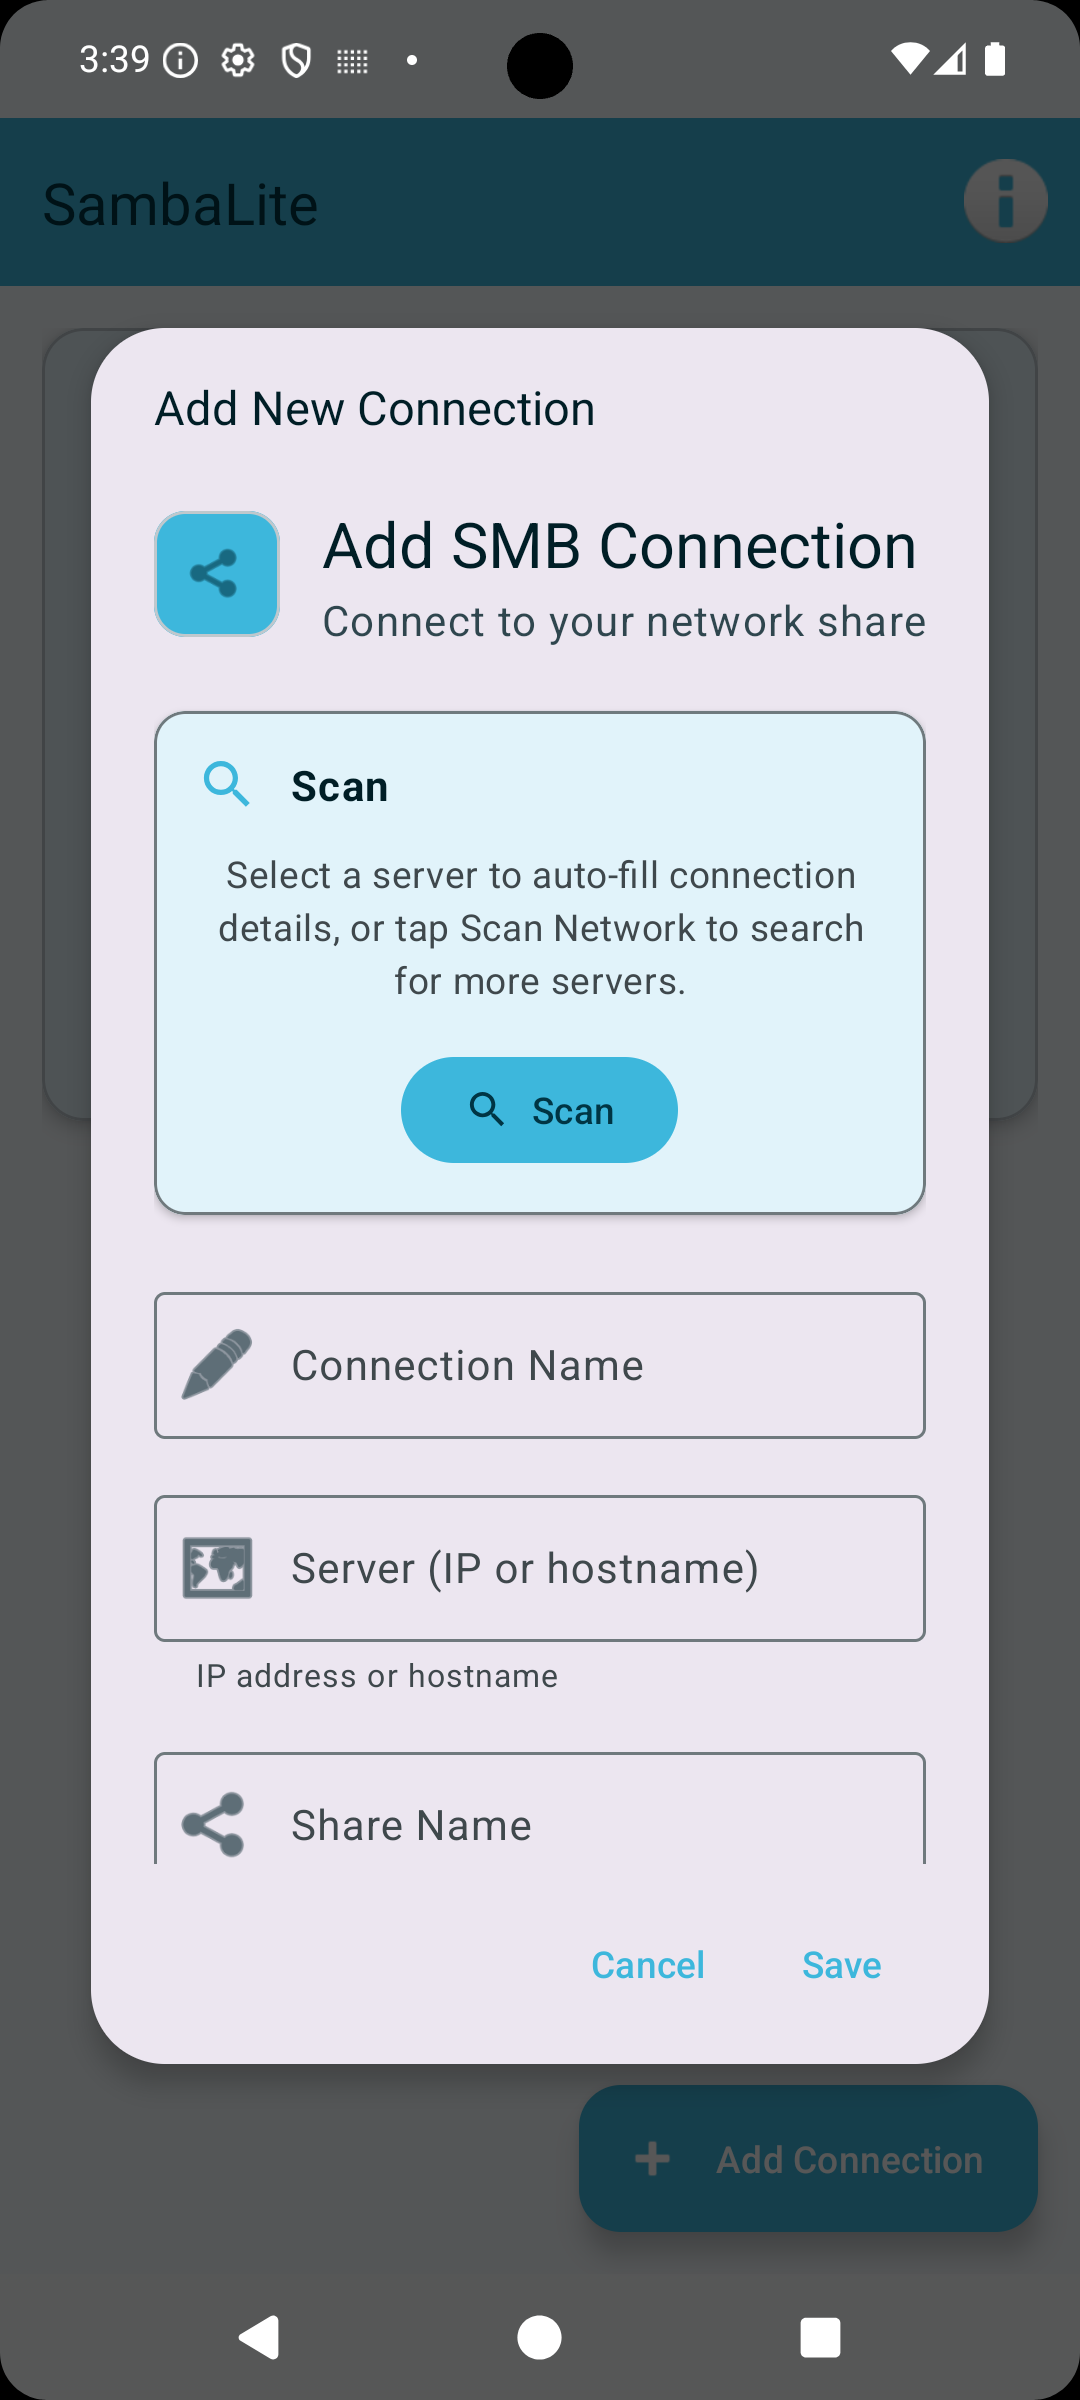Tap the magnifier icon next to Scan heading
This screenshot has height=2400, width=1080.
point(226,784)
